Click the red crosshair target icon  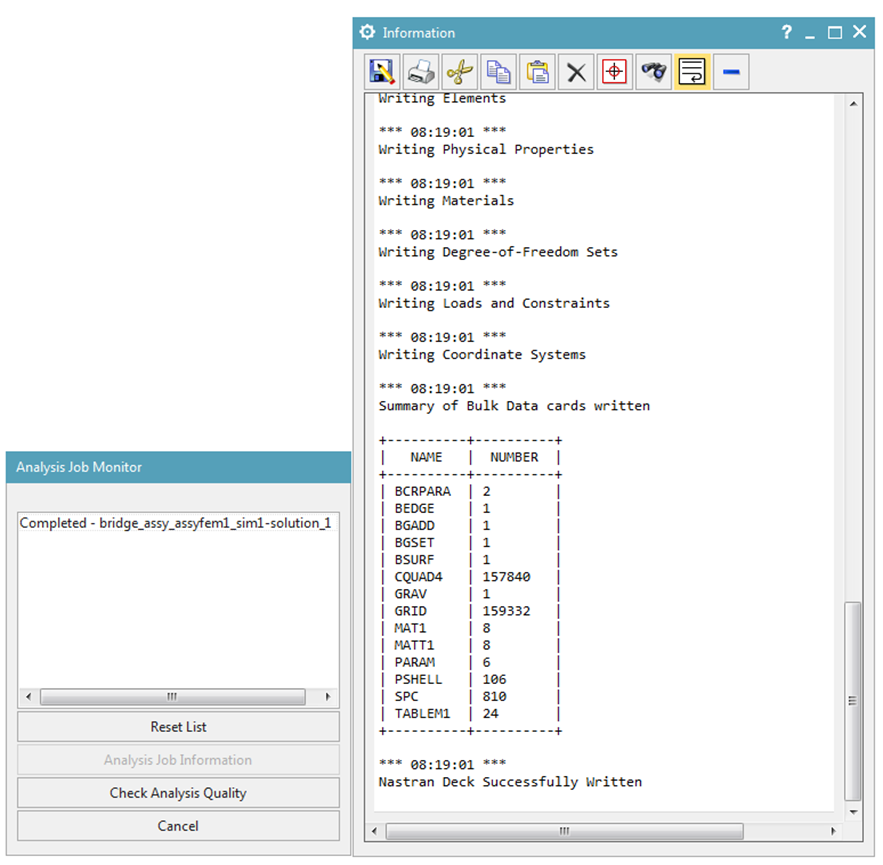pos(614,72)
